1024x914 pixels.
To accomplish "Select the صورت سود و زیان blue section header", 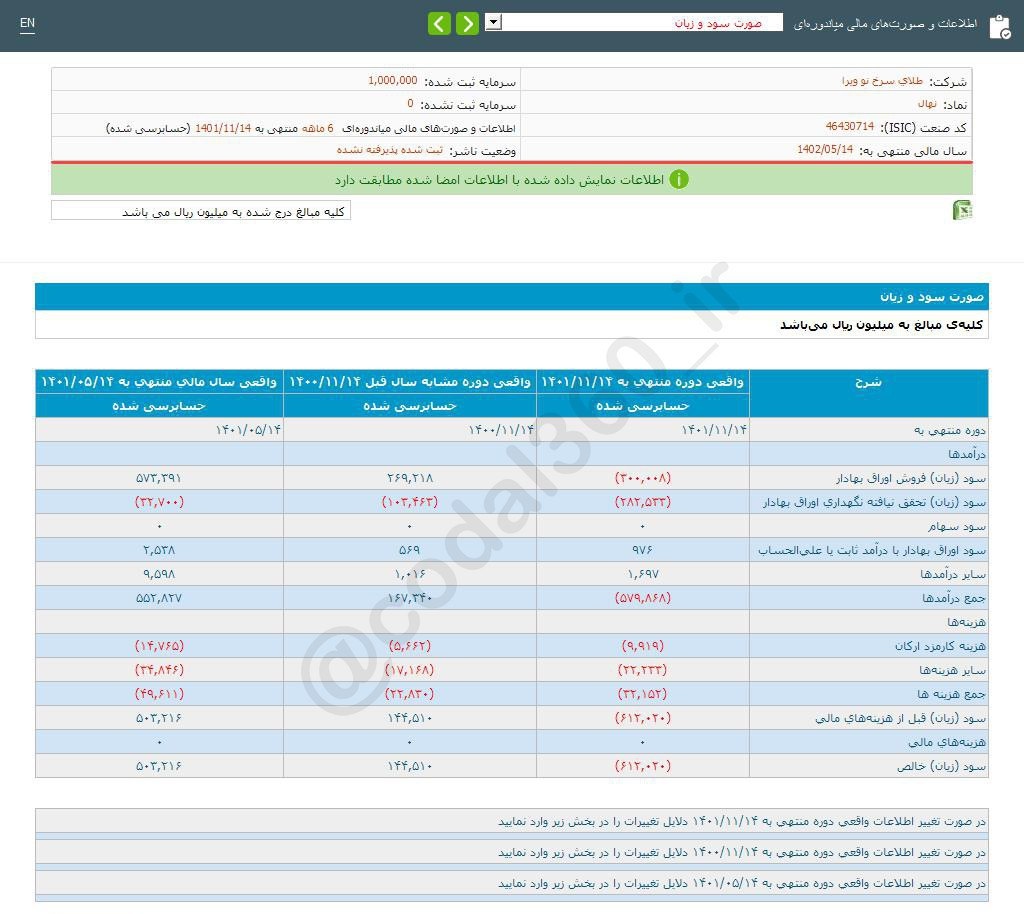I will pyautogui.click(x=511, y=297).
